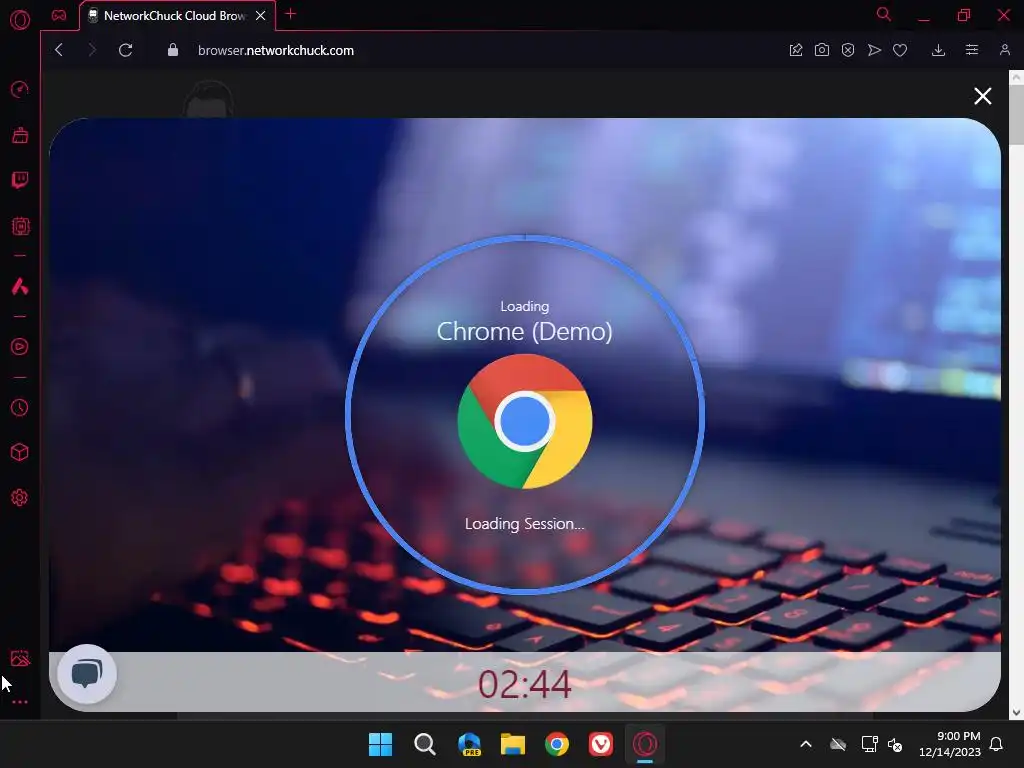
Task: Open Settings gear in sidebar
Action: 20,498
